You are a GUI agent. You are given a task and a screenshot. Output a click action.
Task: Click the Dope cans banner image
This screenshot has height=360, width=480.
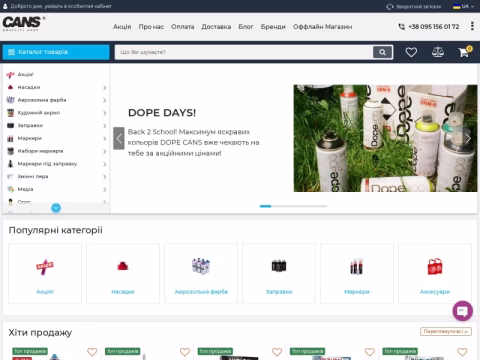coord(385,138)
